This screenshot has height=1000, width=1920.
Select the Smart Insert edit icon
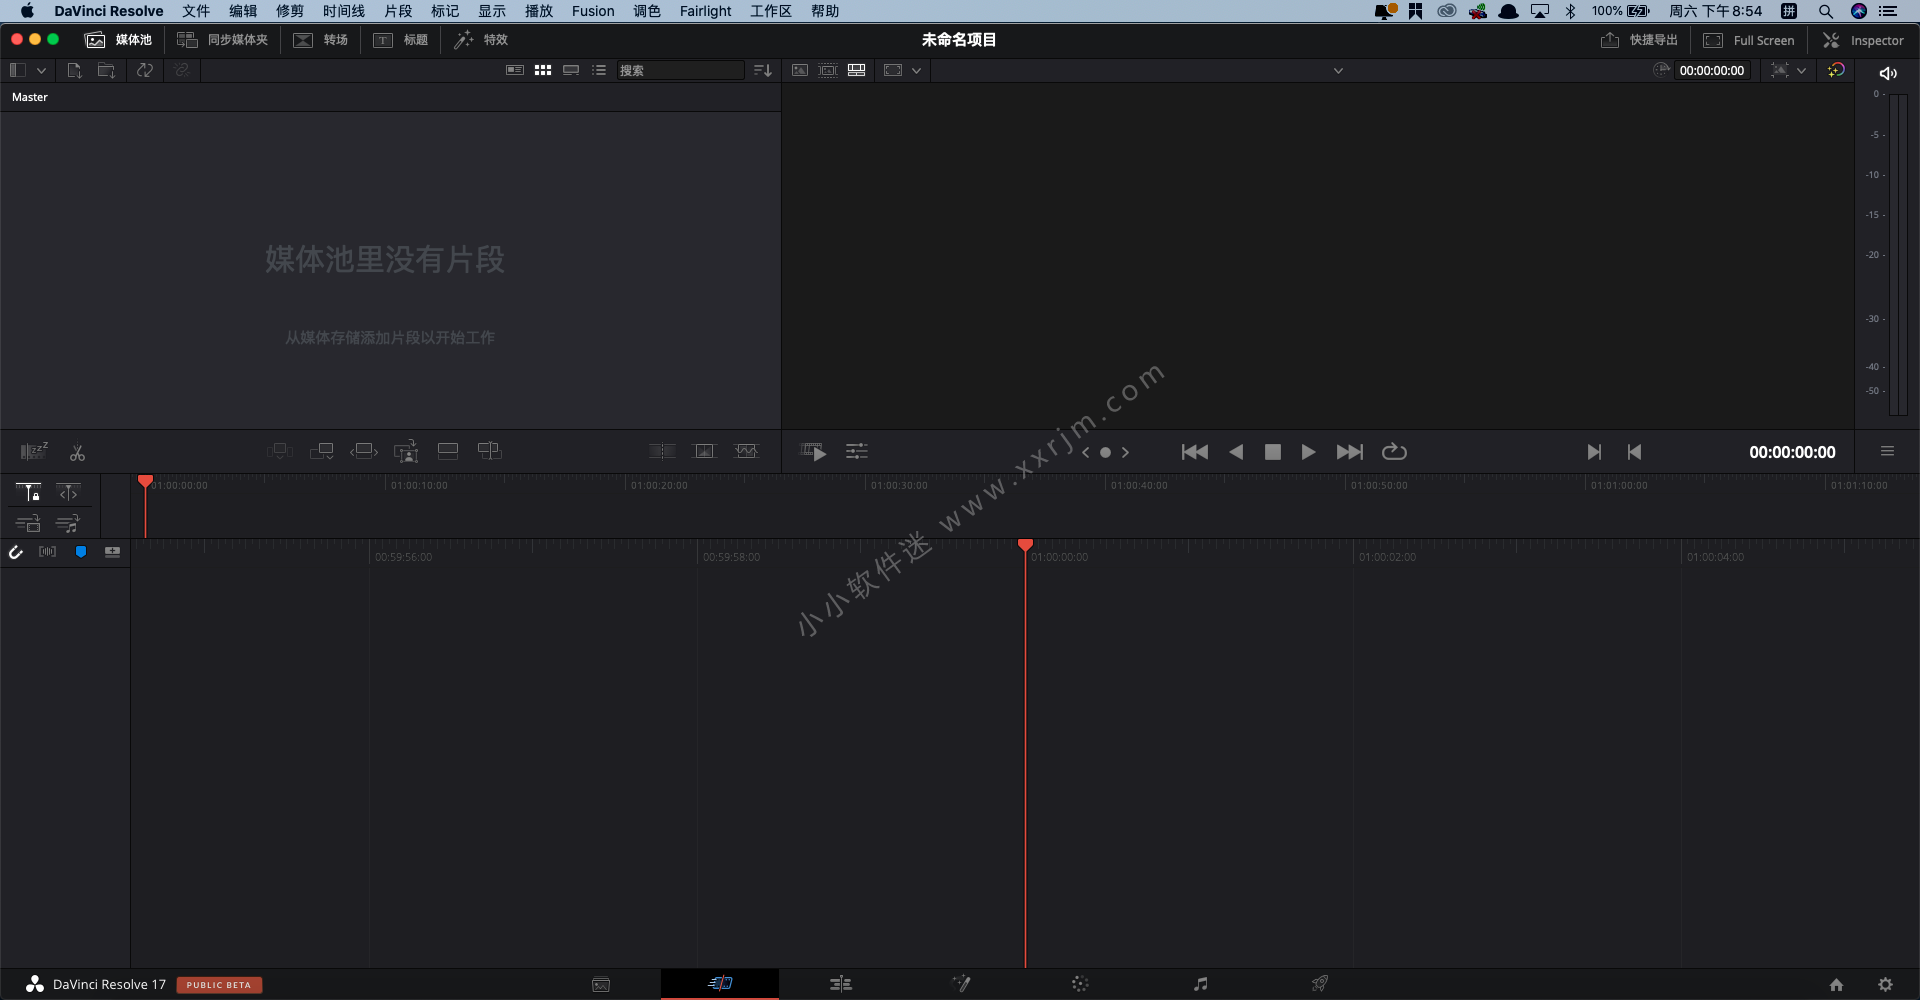click(279, 451)
